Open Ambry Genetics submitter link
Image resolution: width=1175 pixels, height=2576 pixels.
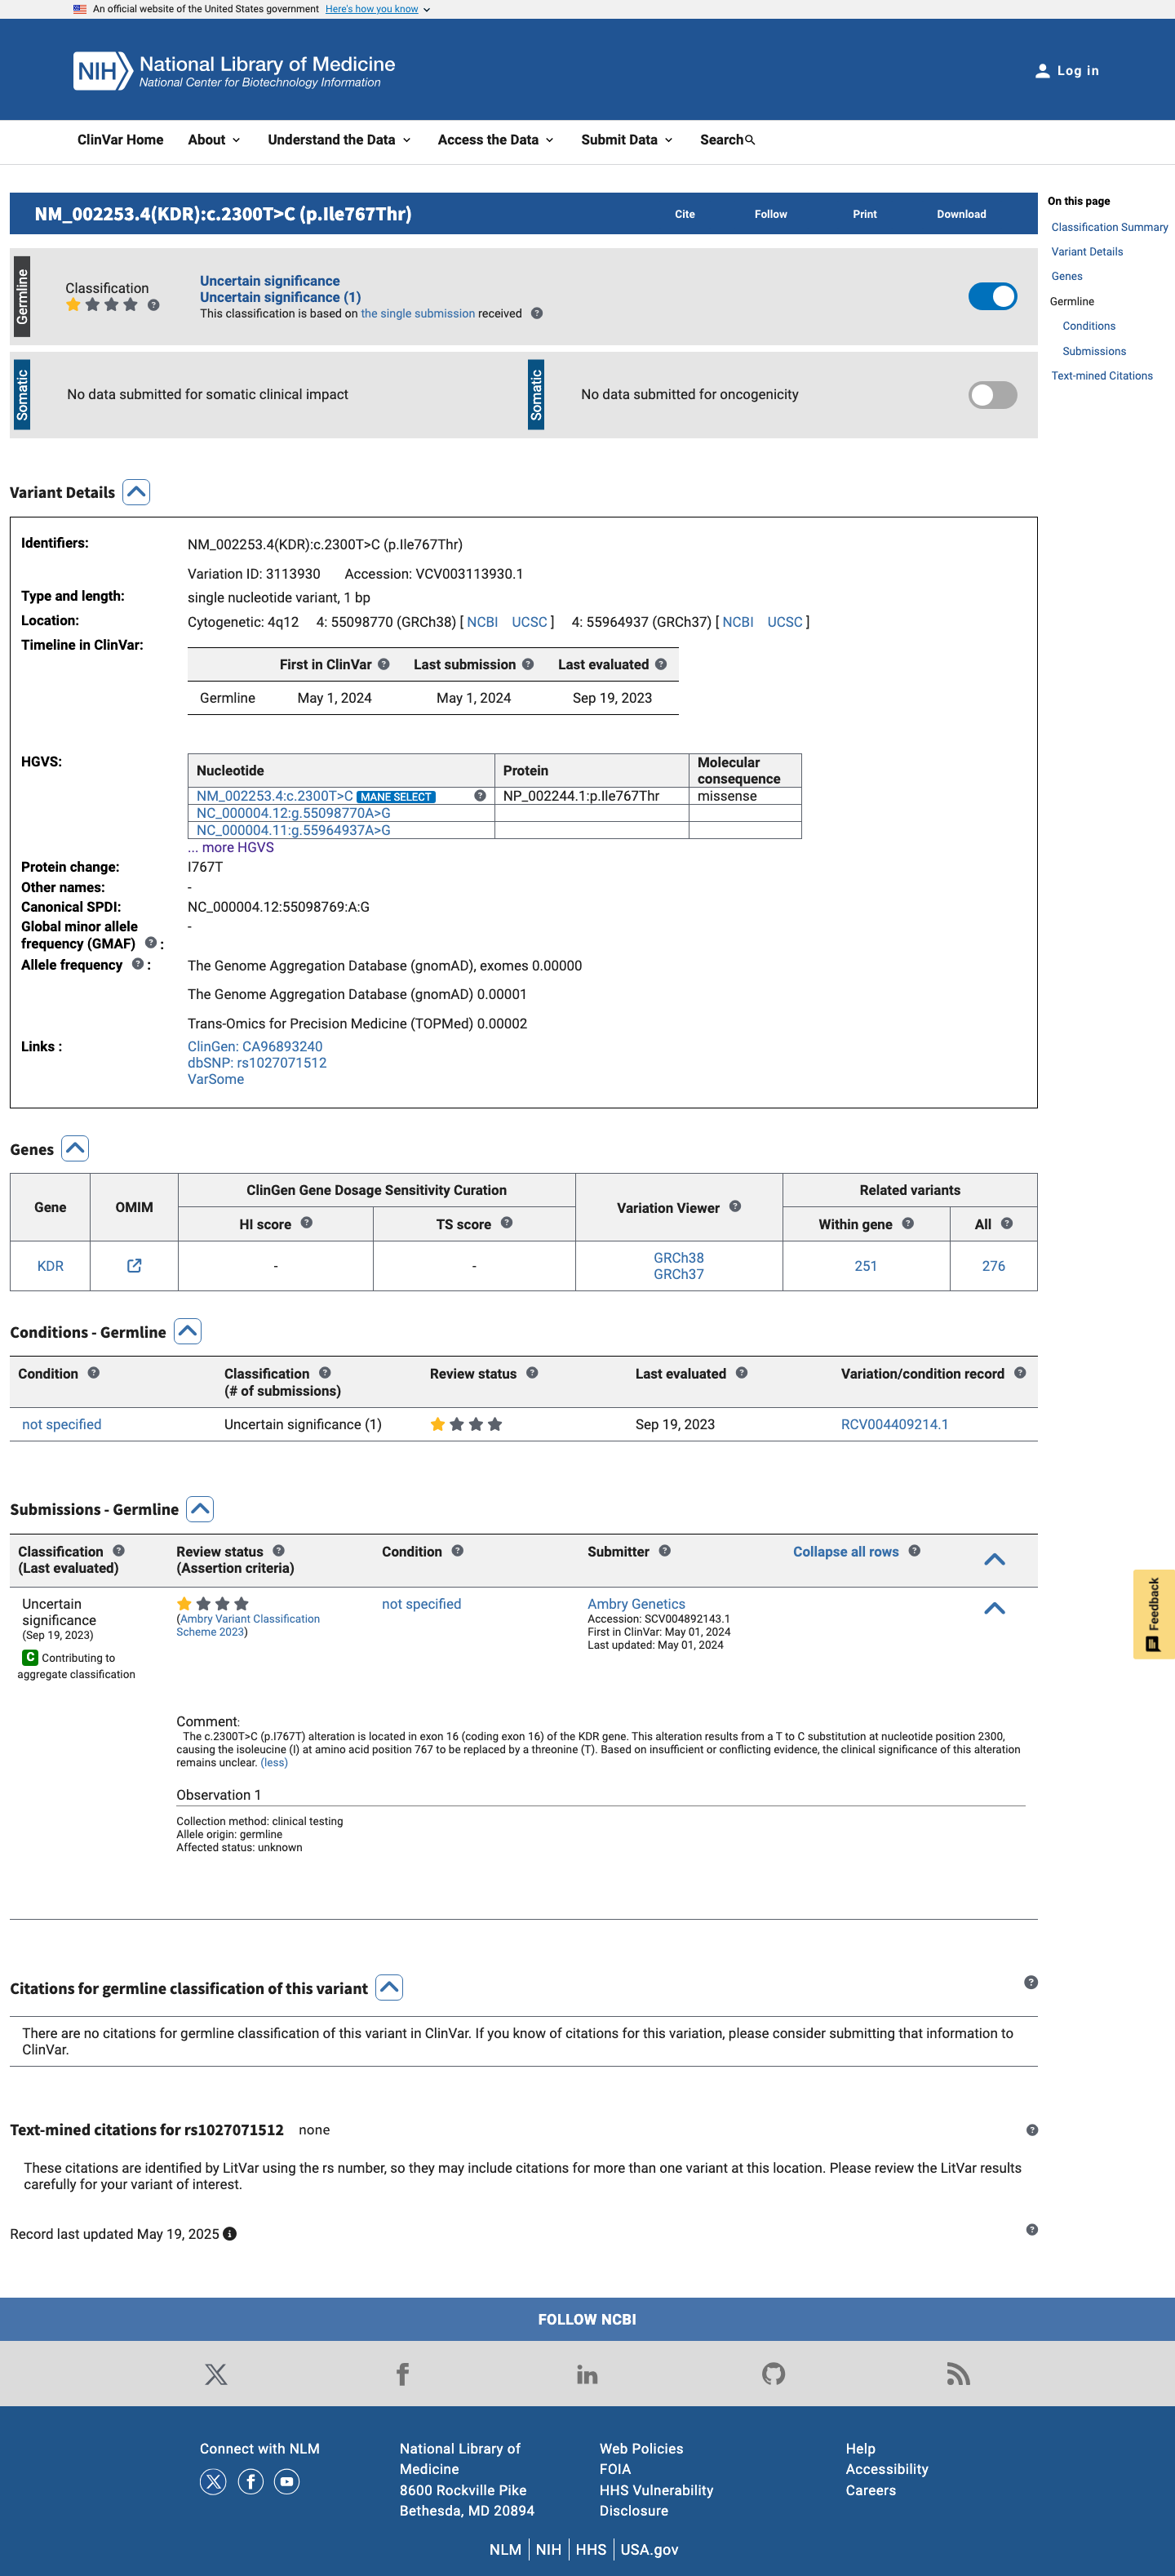[636, 1603]
